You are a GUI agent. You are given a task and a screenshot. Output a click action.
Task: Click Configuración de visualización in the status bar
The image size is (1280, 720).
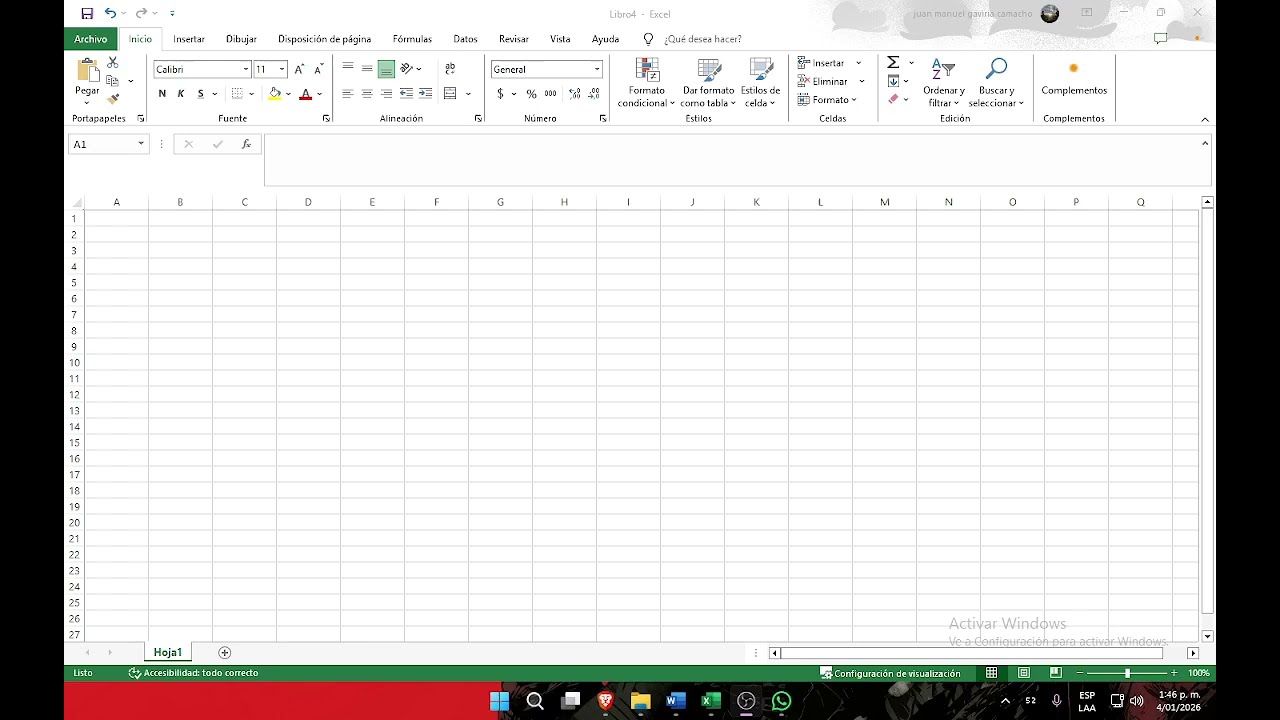(x=890, y=673)
